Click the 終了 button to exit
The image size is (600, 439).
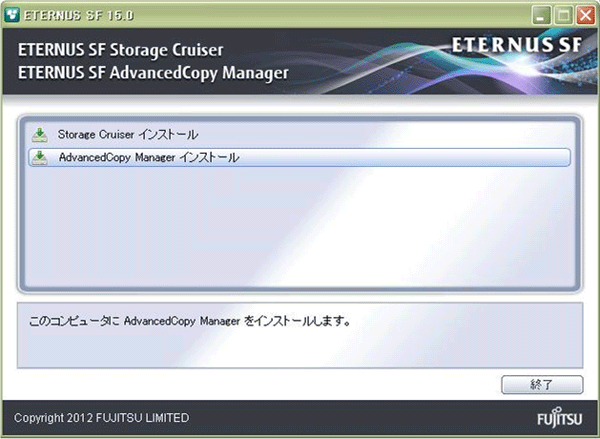(542, 384)
